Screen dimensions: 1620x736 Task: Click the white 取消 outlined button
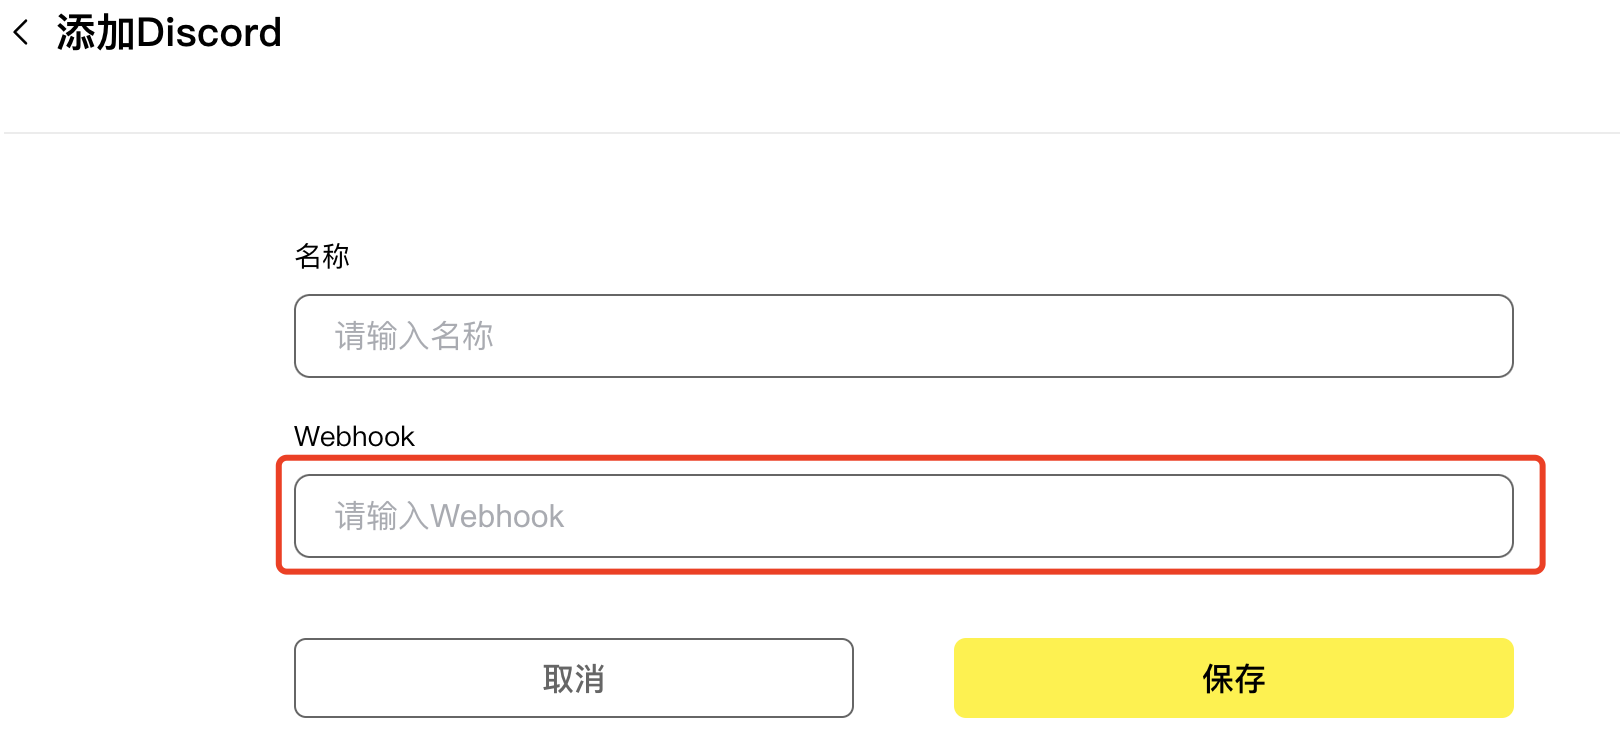click(573, 678)
